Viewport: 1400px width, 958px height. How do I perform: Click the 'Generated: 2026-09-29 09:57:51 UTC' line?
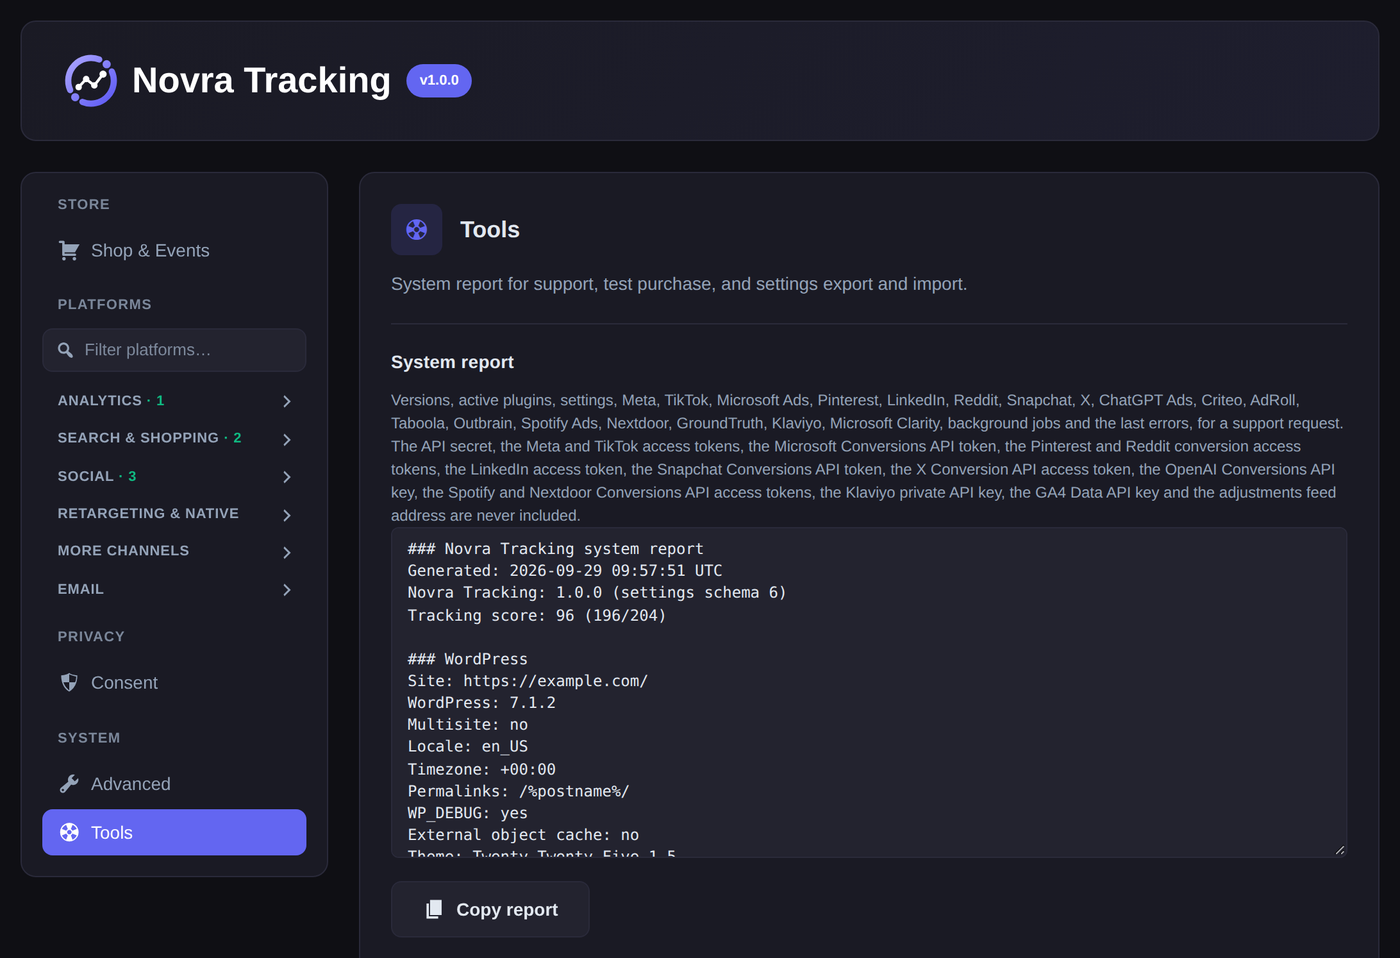coord(565,571)
